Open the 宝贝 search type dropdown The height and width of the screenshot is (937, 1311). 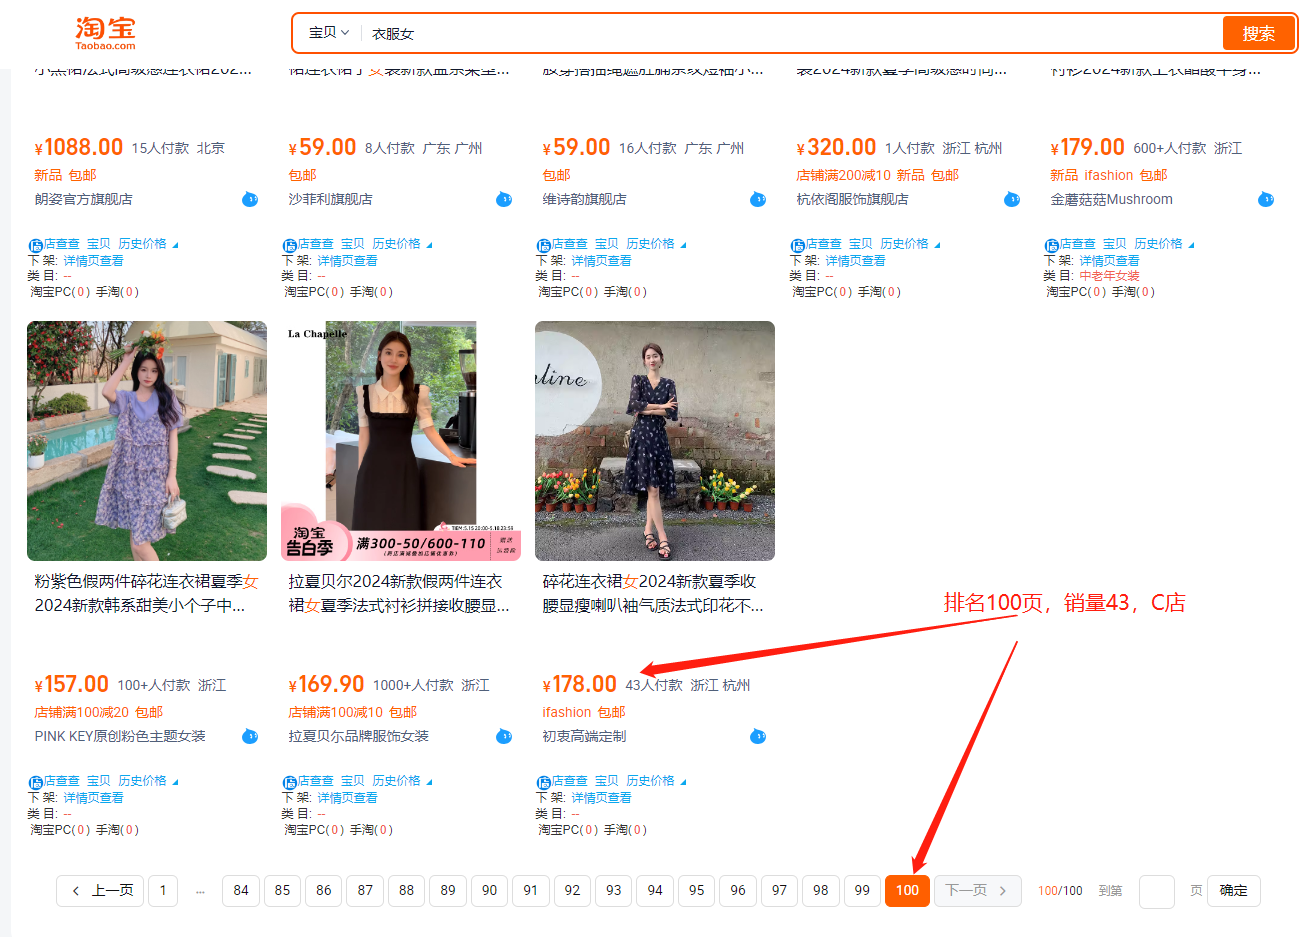pos(329,33)
